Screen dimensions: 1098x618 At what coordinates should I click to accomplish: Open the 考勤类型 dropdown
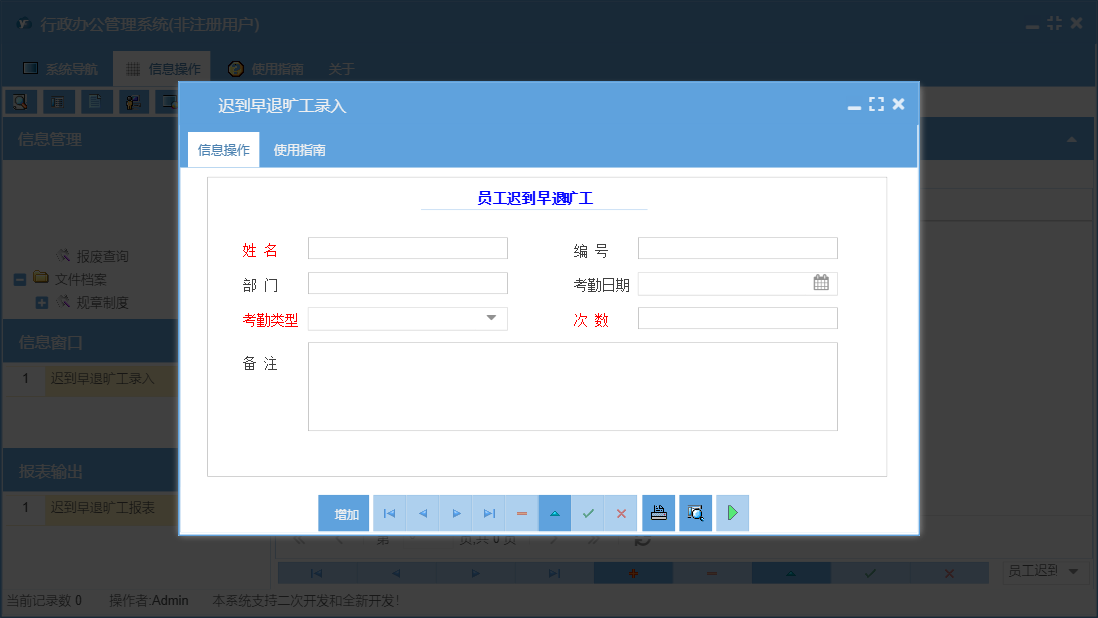click(491, 318)
